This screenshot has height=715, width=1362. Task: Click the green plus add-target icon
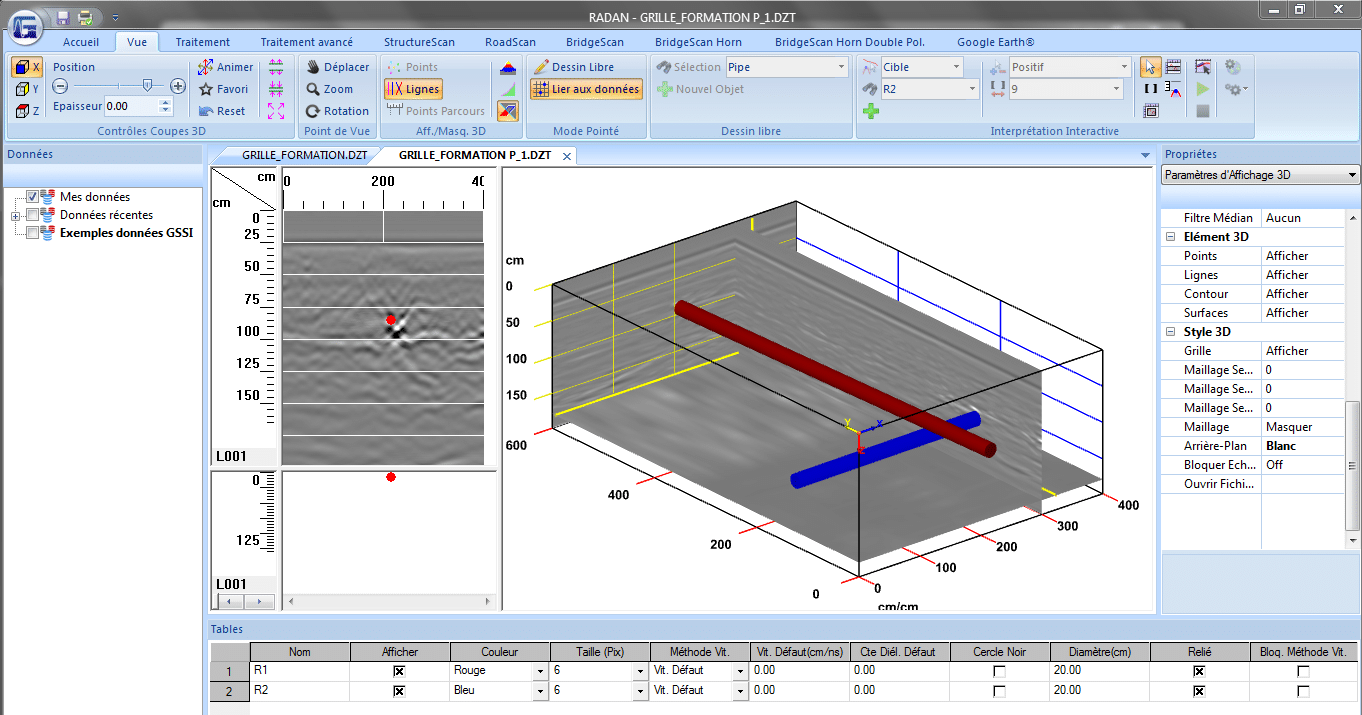pos(870,111)
